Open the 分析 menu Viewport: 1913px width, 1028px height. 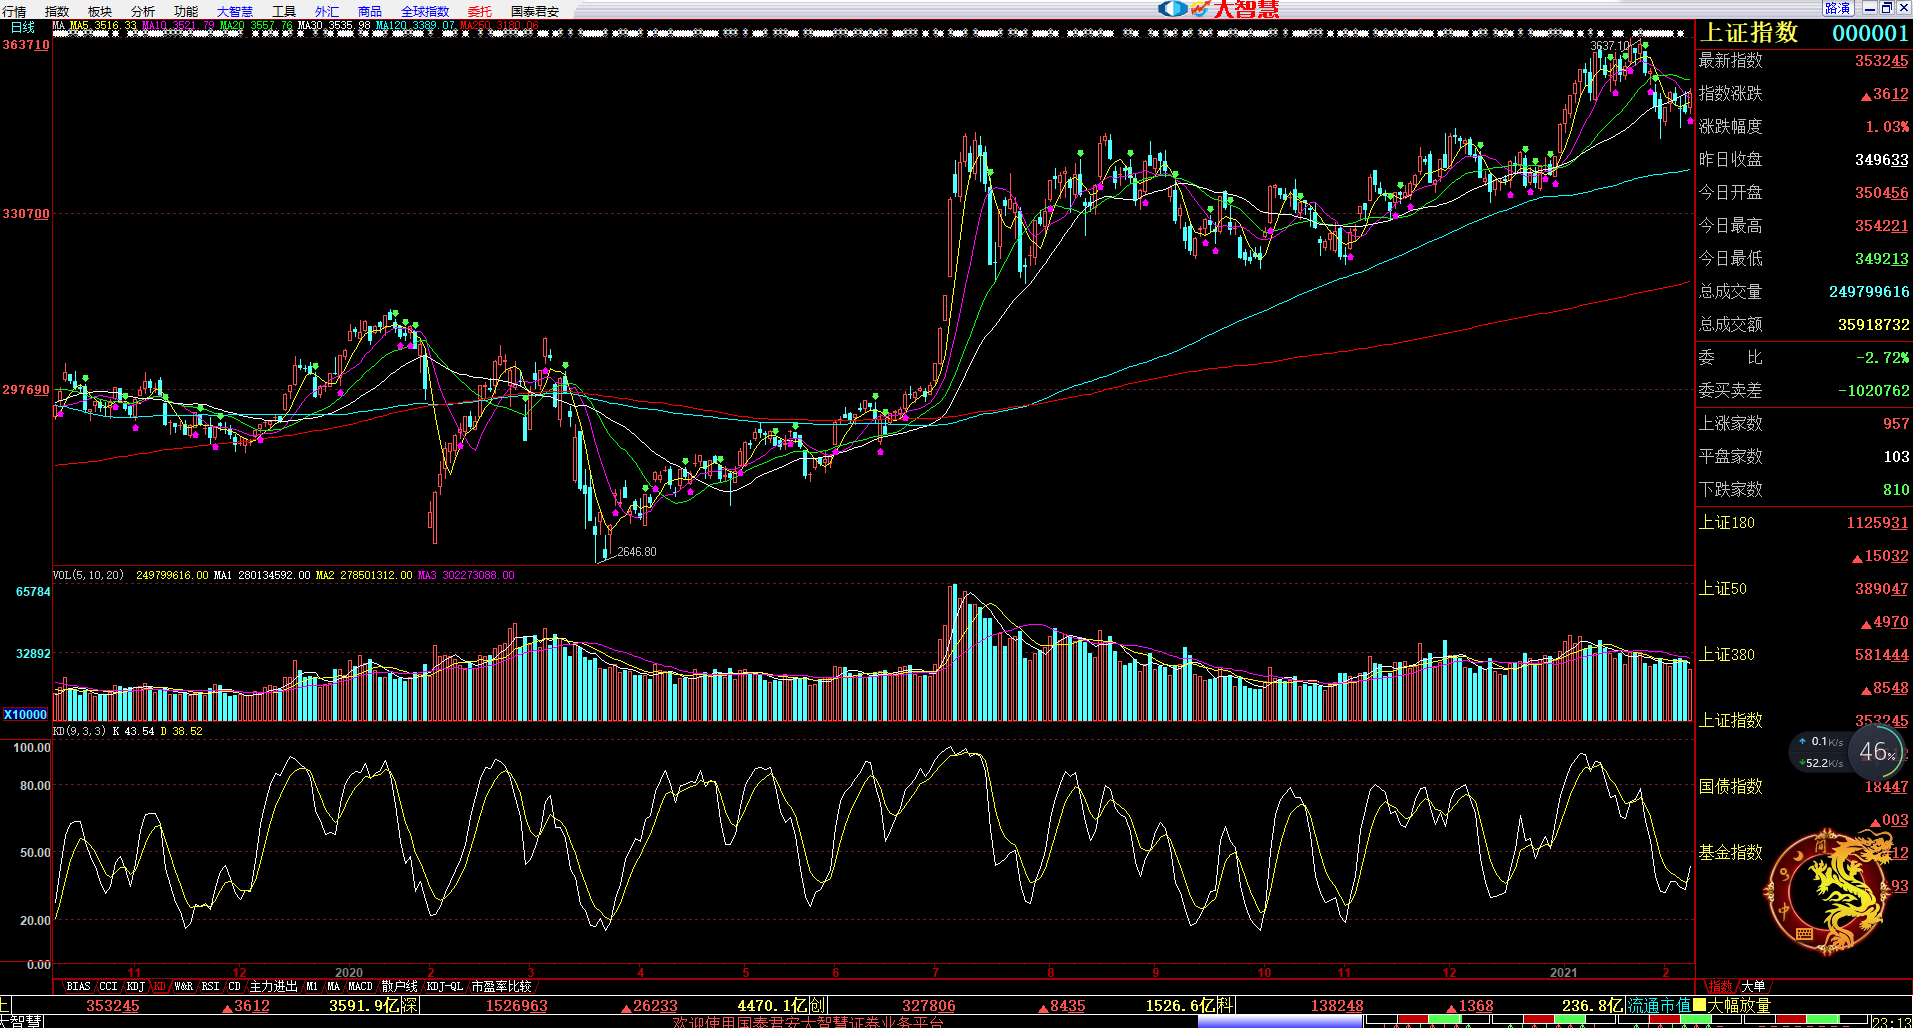(x=143, y=11)
